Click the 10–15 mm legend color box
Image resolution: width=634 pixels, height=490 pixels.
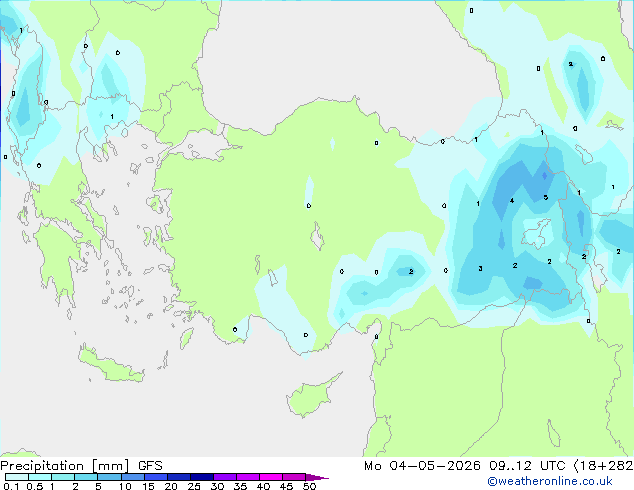pyautogui.click(x=132, y=477)
